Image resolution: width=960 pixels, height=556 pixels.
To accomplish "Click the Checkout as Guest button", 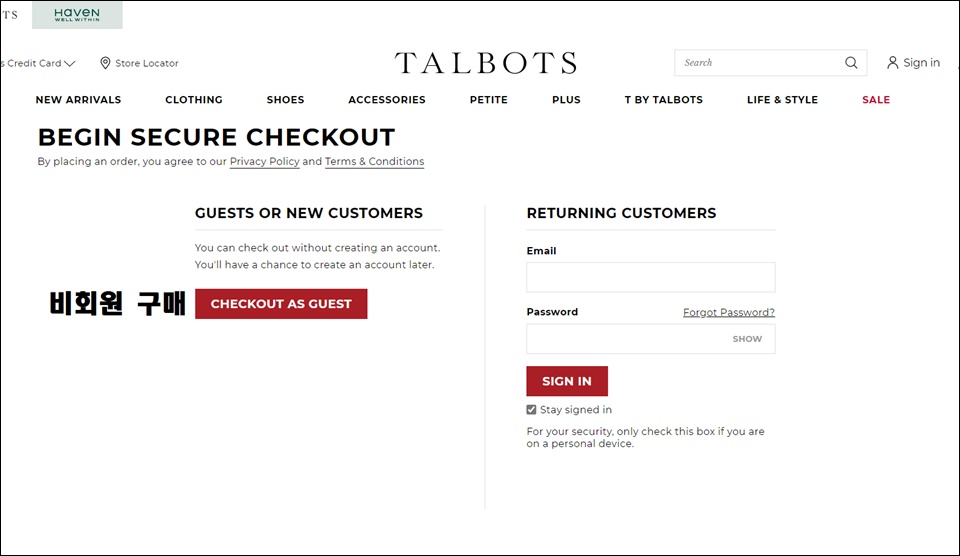I will [281, 304].
